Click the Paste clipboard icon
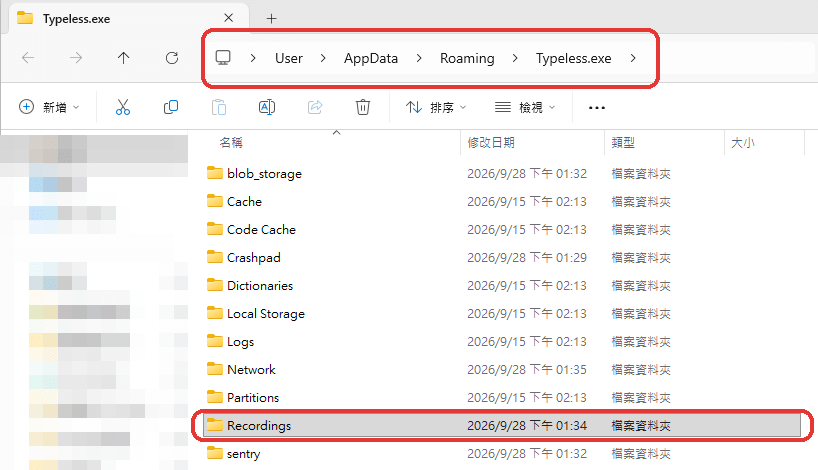The width and height of the screenshot is (818, 470). tap(219, 107)
